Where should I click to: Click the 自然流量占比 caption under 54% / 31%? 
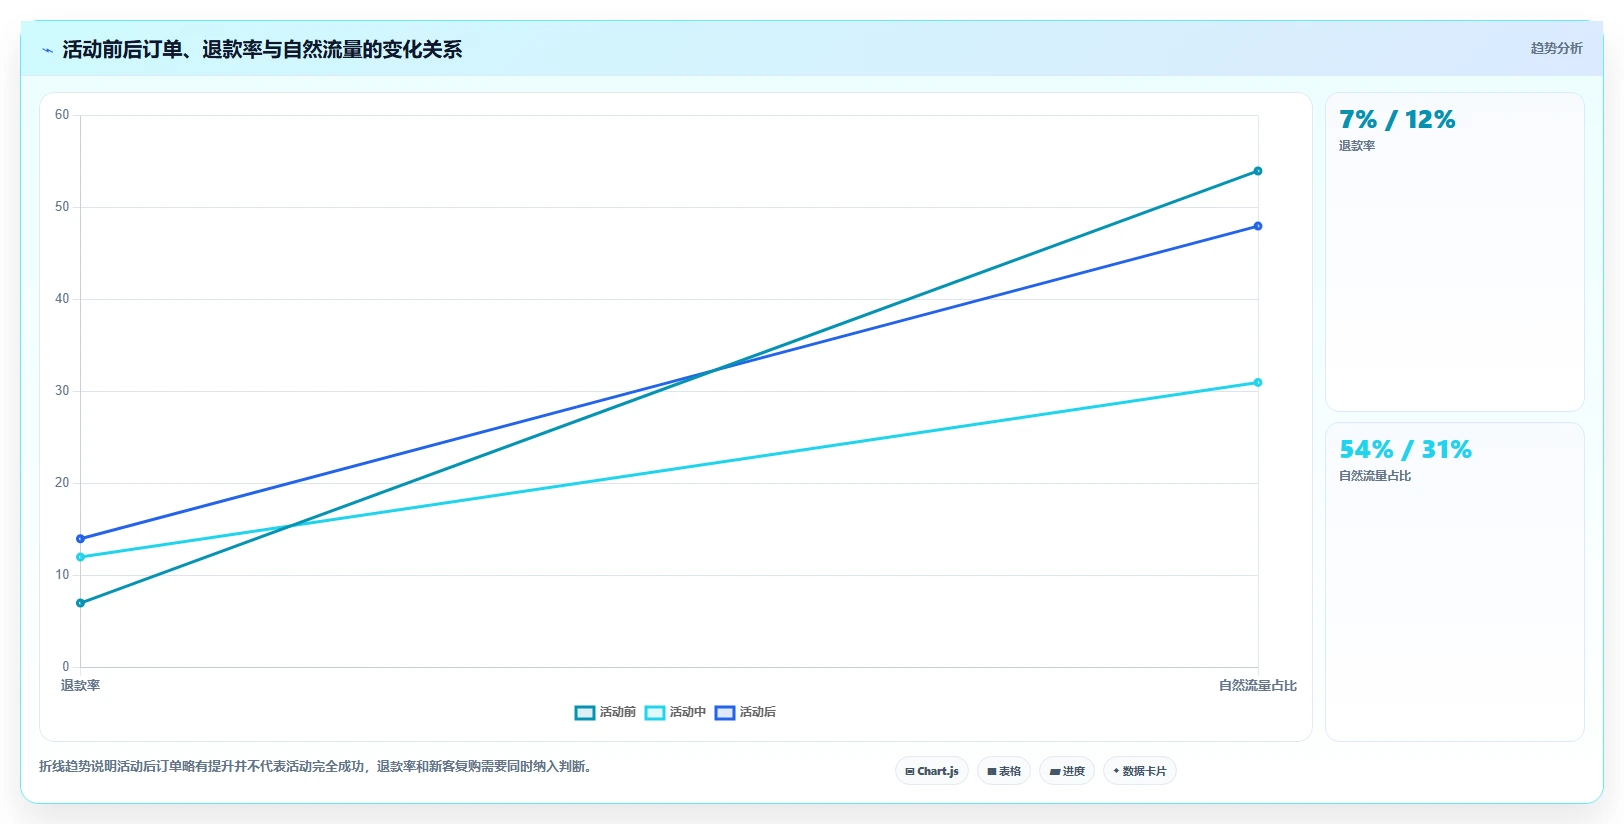coord(1375,476)
